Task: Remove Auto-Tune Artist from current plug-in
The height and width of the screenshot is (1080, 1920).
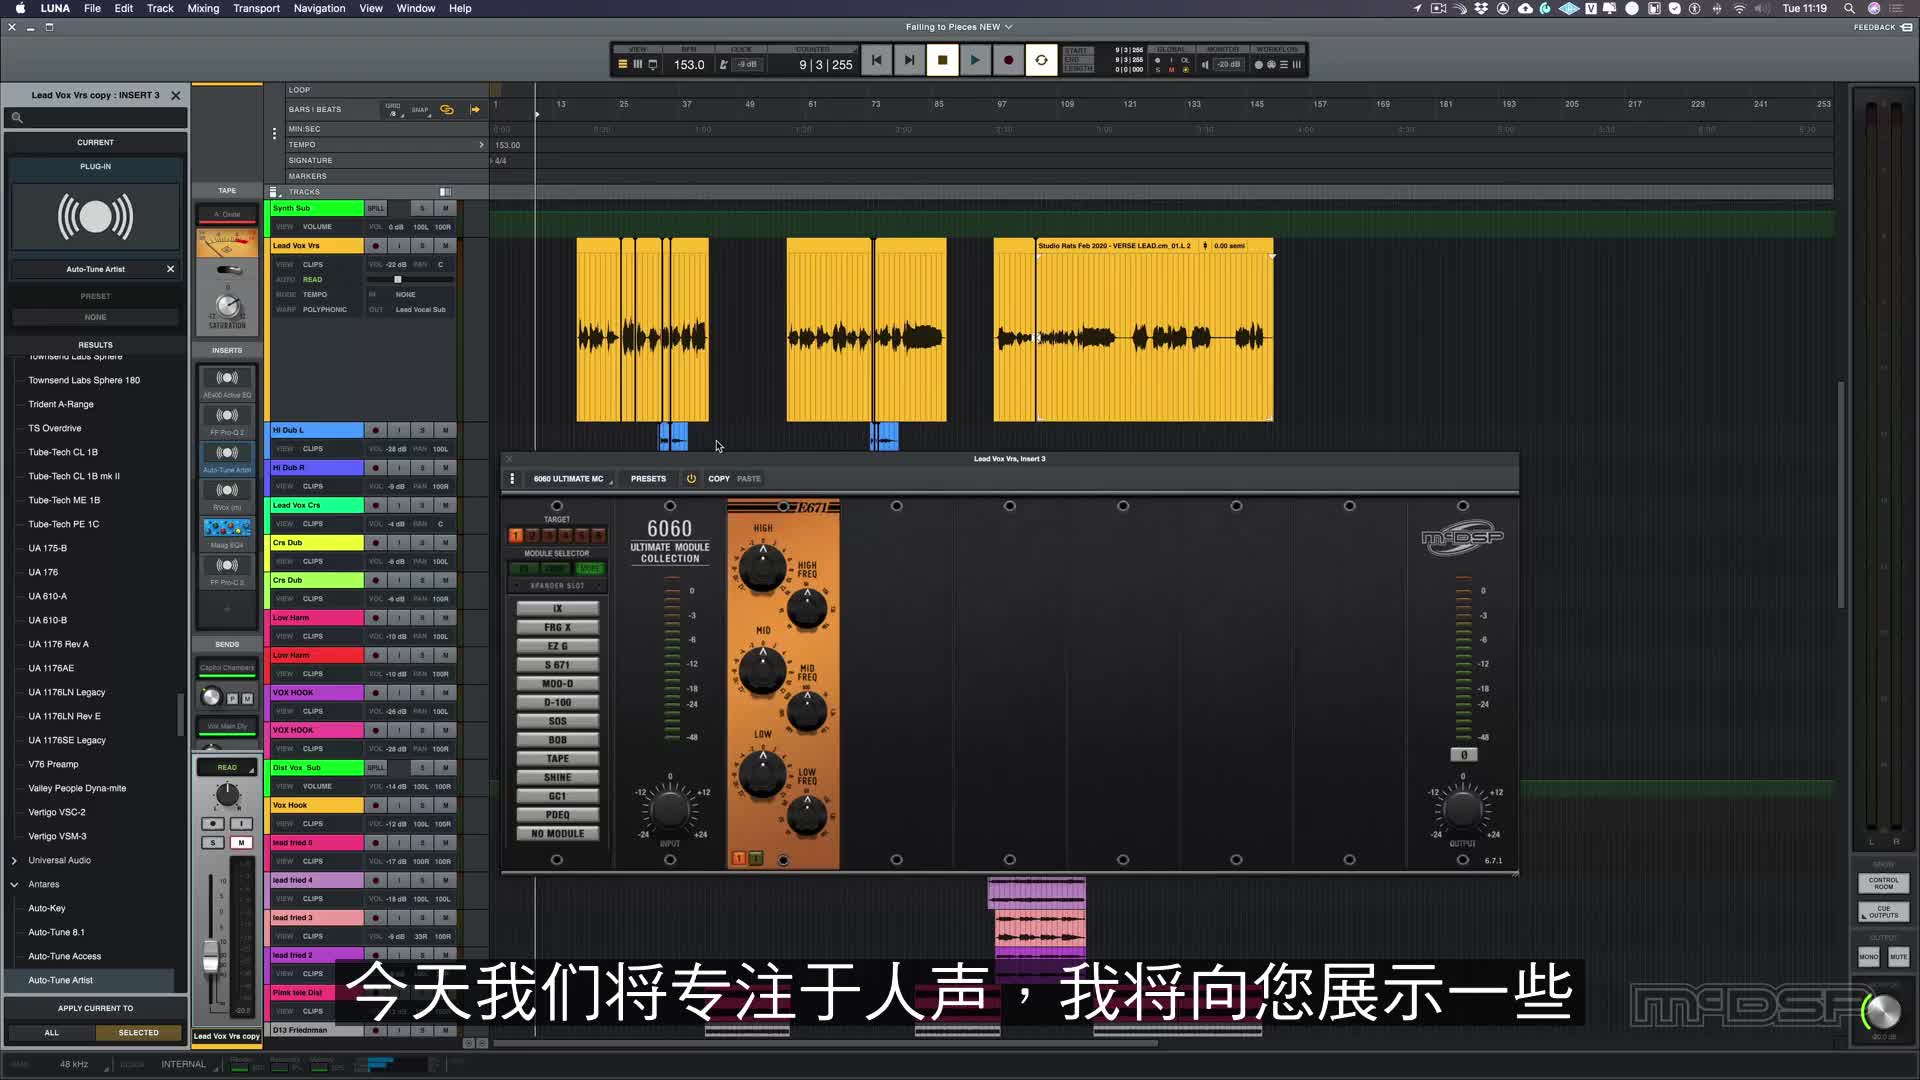Action: coord(170,269)
